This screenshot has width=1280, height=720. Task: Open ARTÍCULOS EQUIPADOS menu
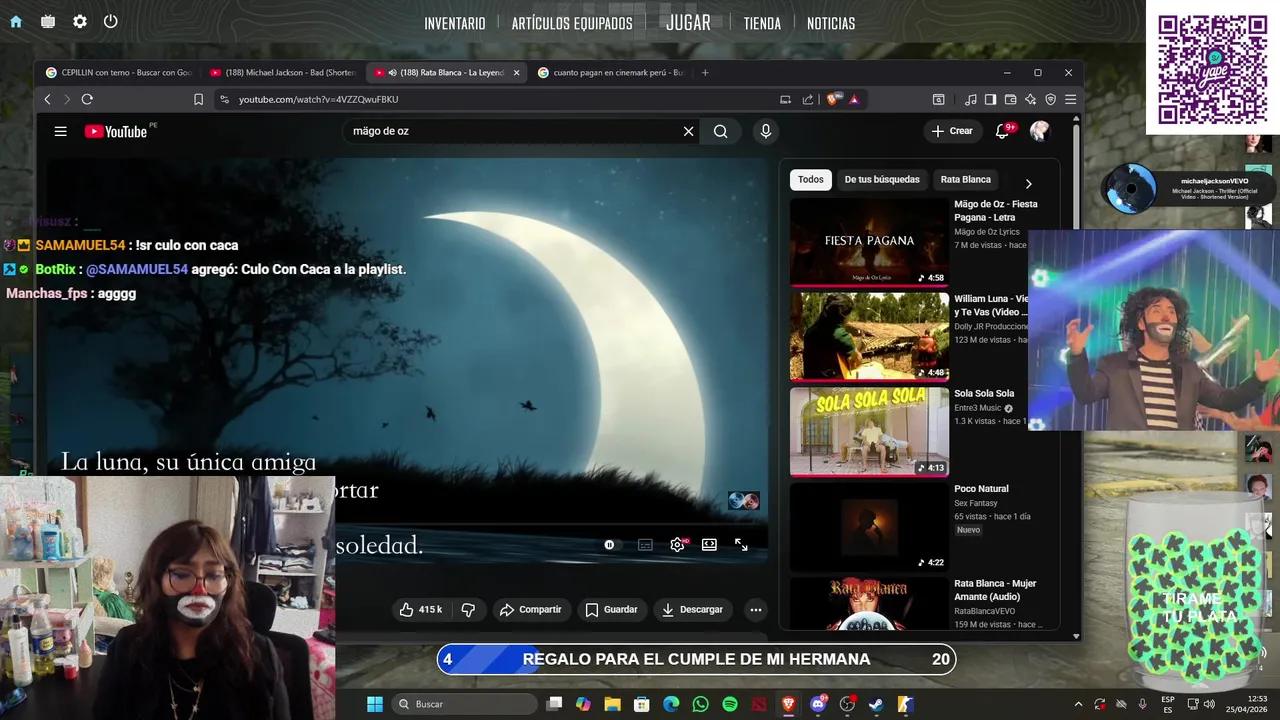click(x=572, y=23)
